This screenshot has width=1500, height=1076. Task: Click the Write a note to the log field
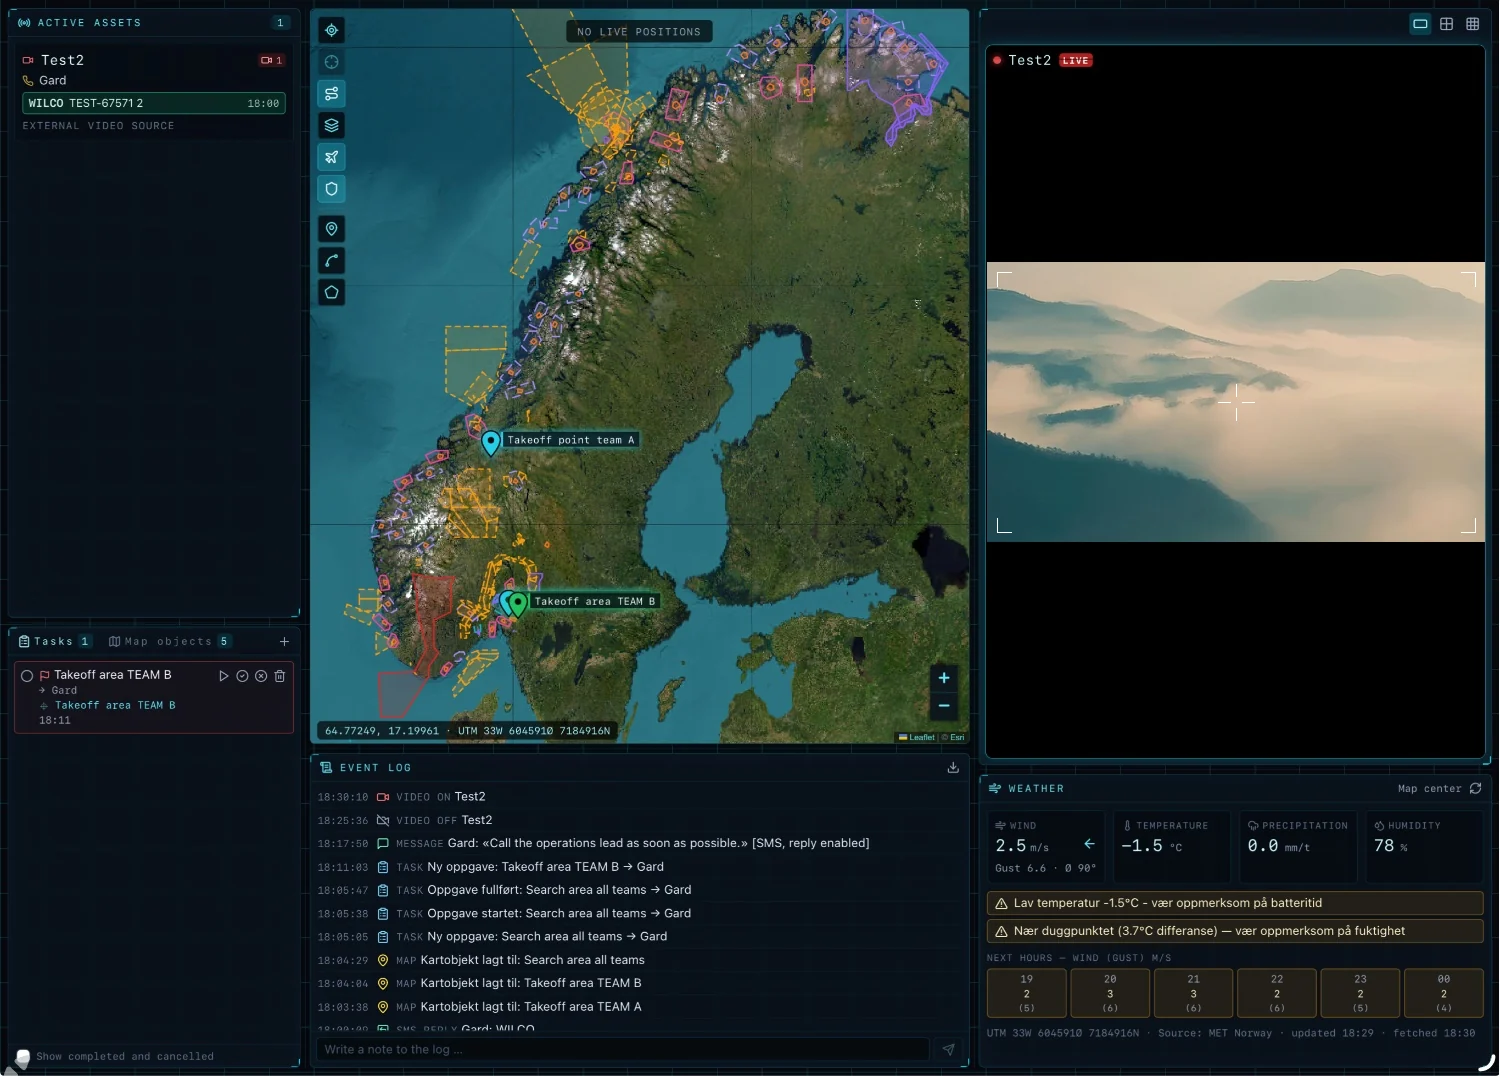(x=623, y=1050)
